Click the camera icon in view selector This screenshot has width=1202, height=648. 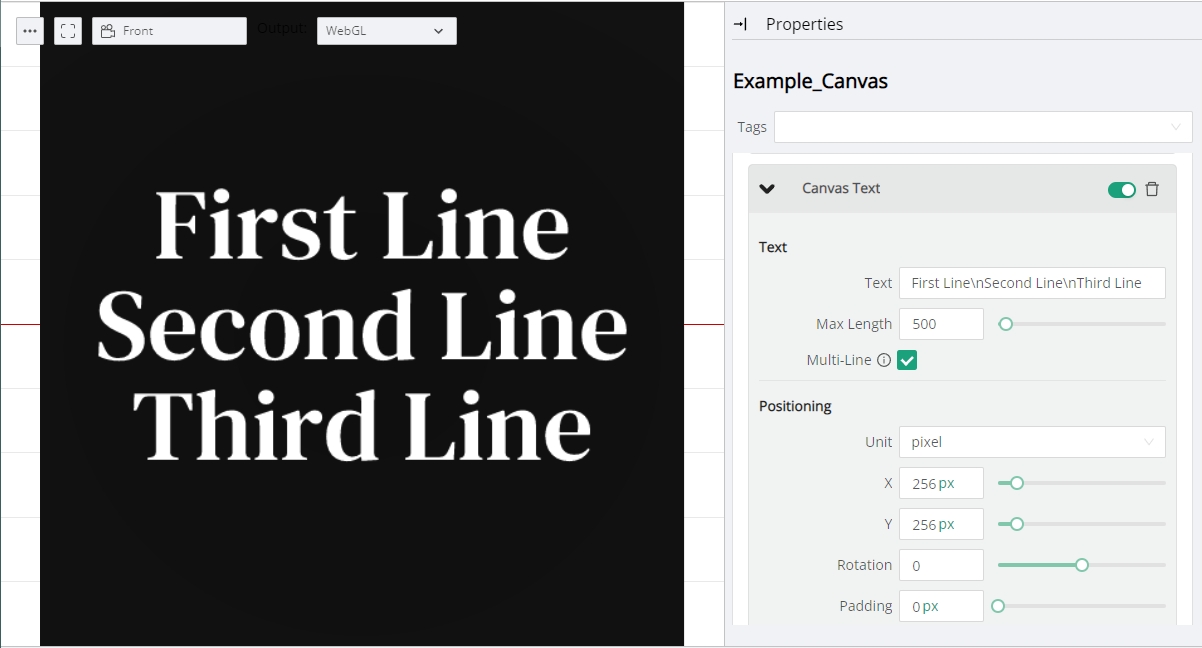coord(108,31)
